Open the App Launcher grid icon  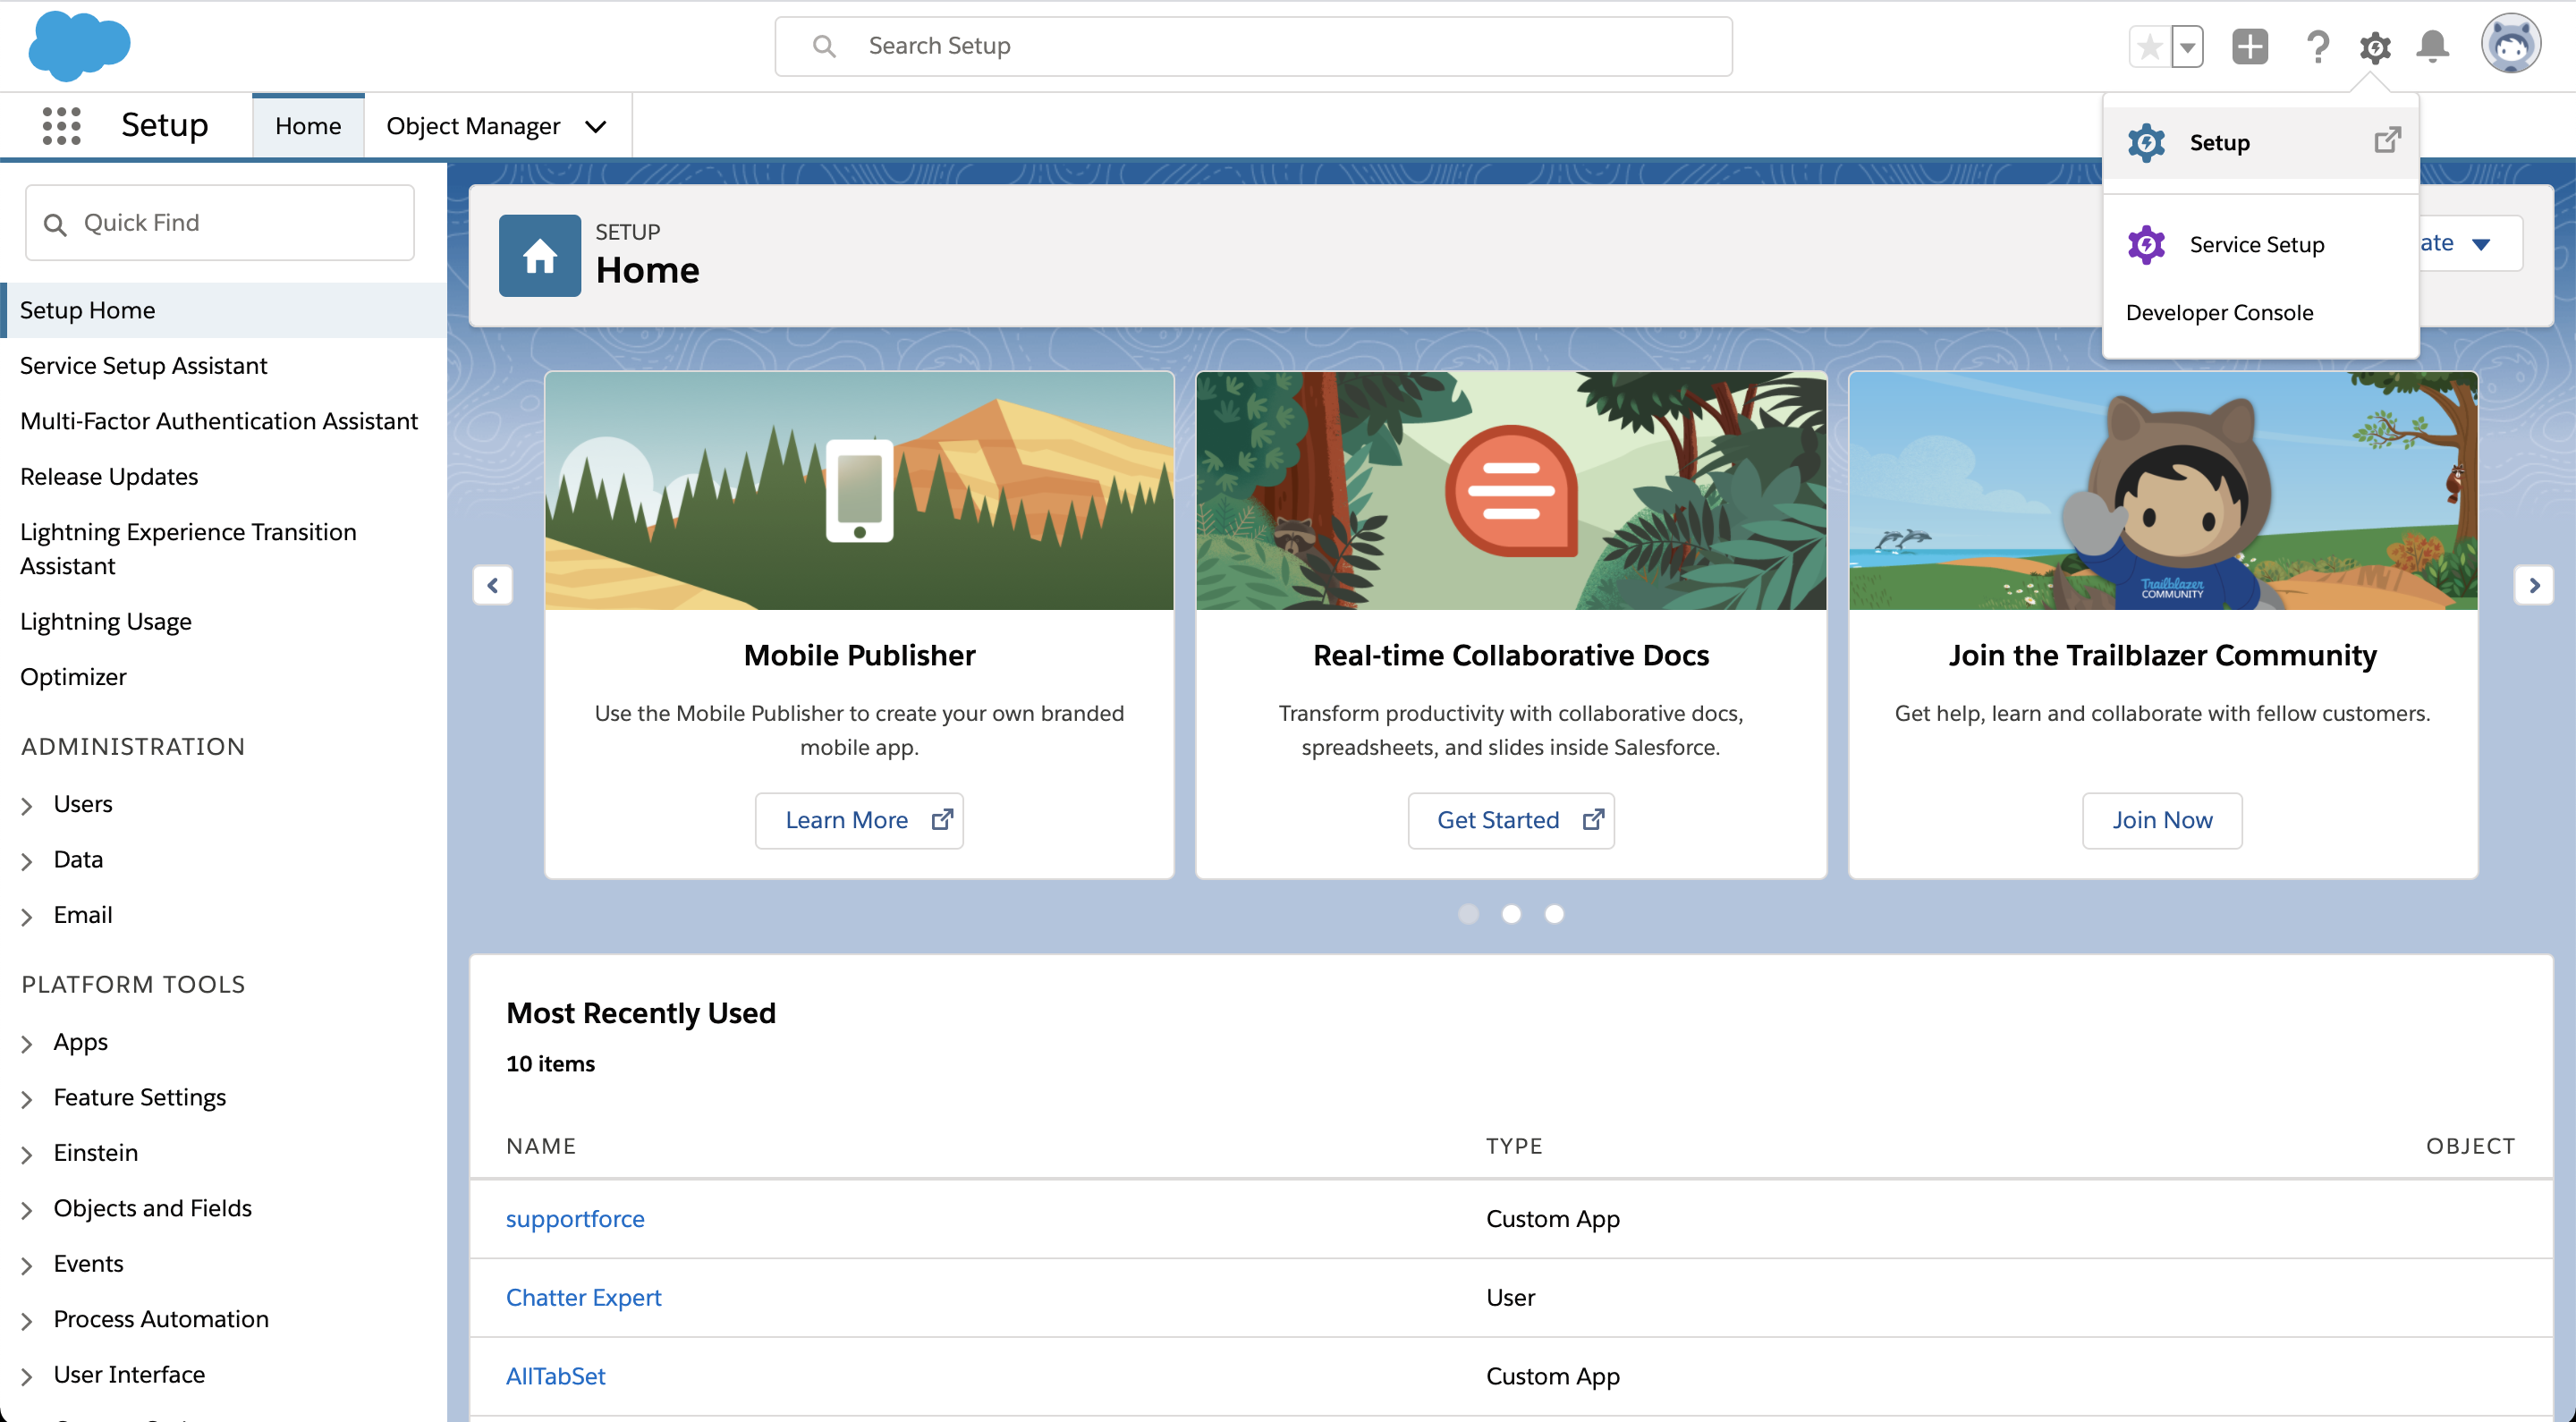61,126
